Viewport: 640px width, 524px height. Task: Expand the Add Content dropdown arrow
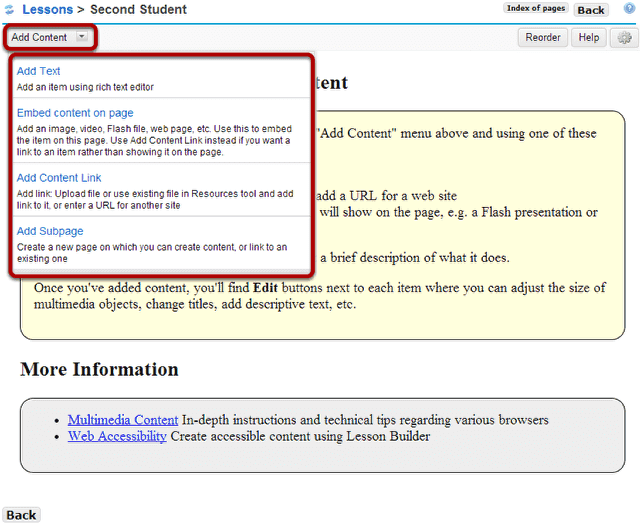(82, 37)
